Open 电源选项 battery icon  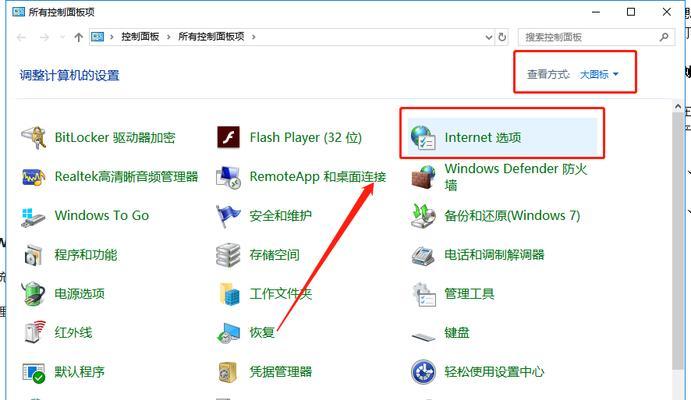click(33, 294)
